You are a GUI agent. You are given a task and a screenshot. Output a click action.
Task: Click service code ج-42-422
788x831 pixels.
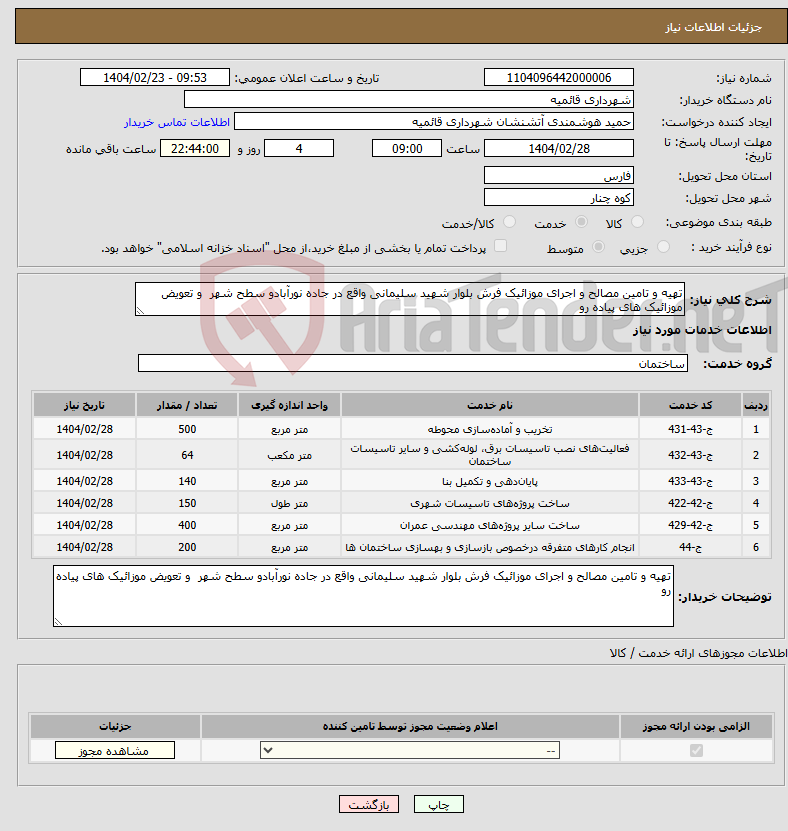pos(690,503)
